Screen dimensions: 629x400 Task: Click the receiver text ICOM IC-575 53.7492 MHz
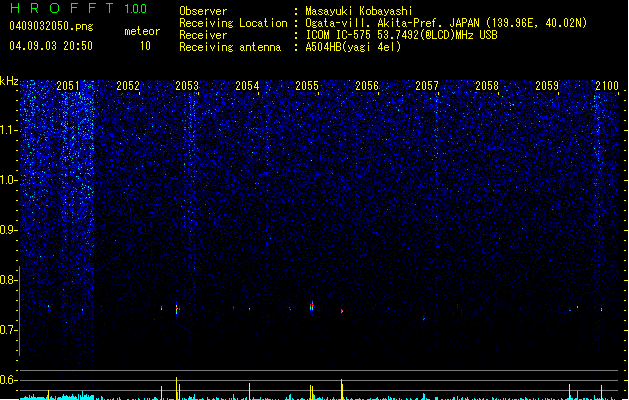pyautogui.click(x=401, y=35)
